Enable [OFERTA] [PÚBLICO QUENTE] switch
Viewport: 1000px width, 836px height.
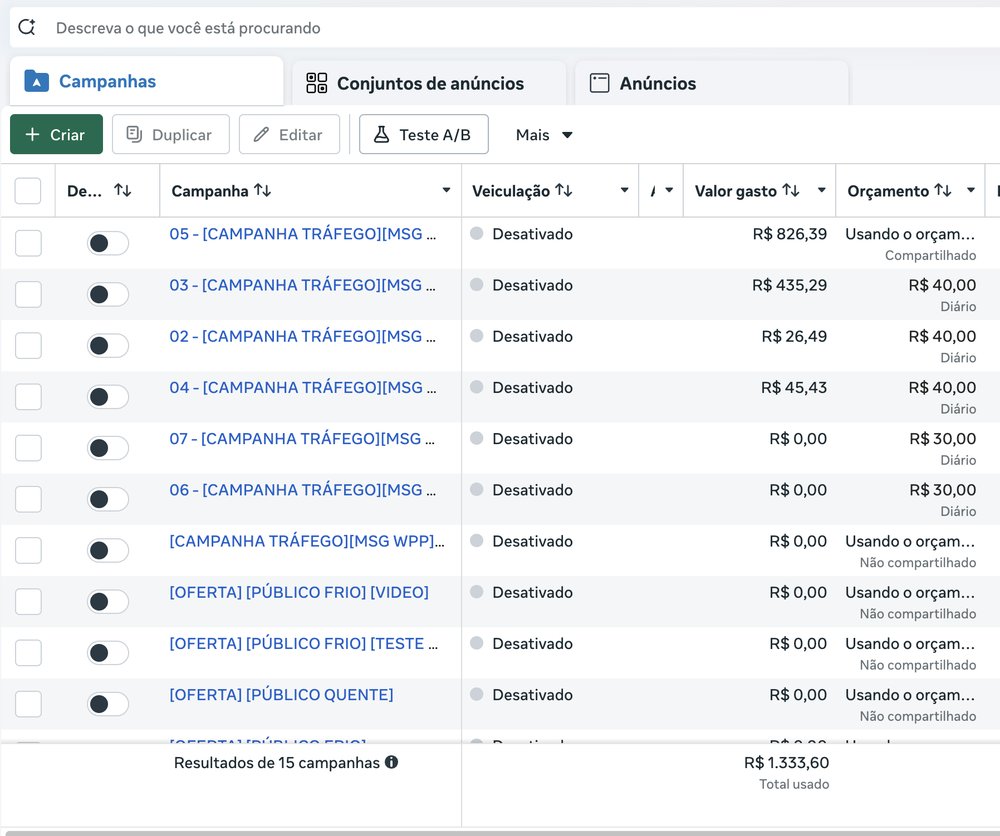pos(108,704)
